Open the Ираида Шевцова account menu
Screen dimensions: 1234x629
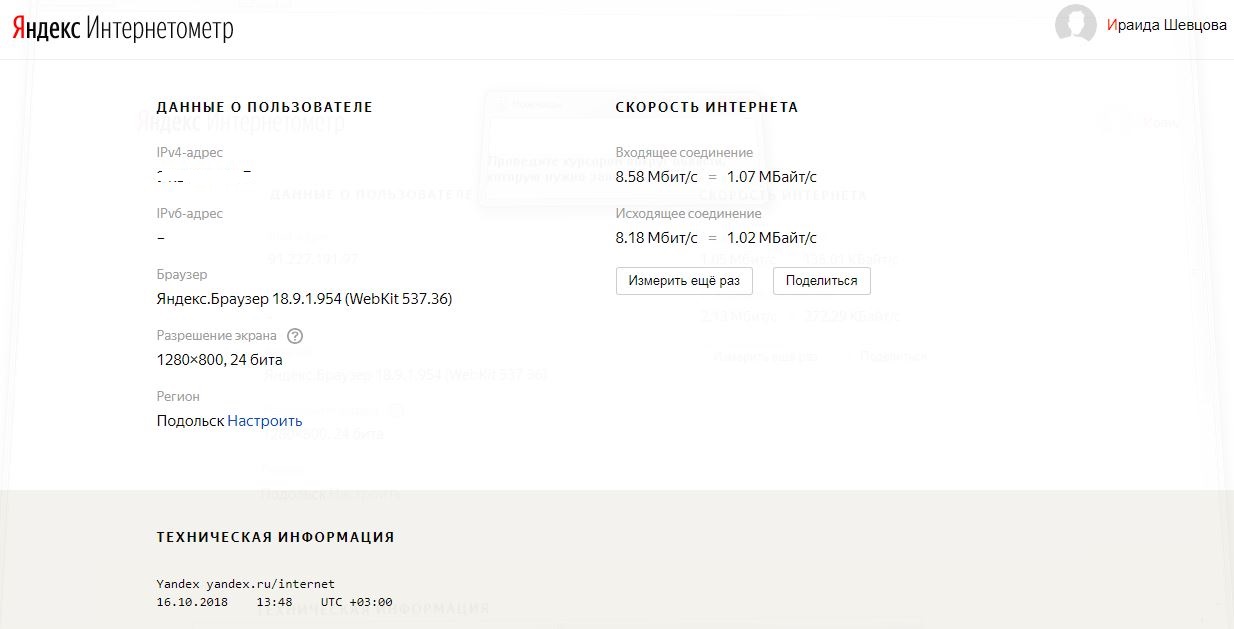click(x=1166, y=26)
